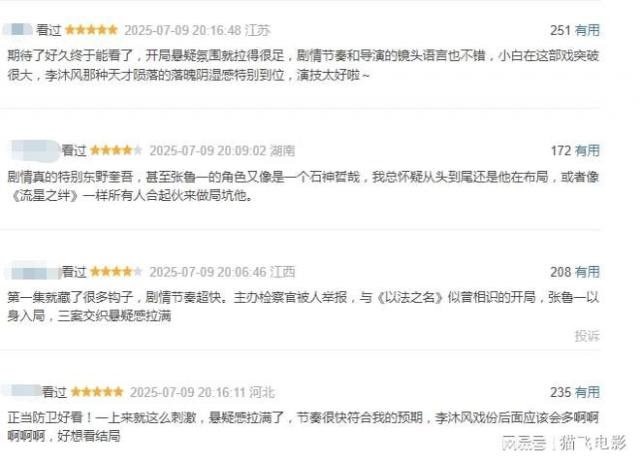Click the watermark text in bottom-right corner
640x463 pixels.
(564, 443)
